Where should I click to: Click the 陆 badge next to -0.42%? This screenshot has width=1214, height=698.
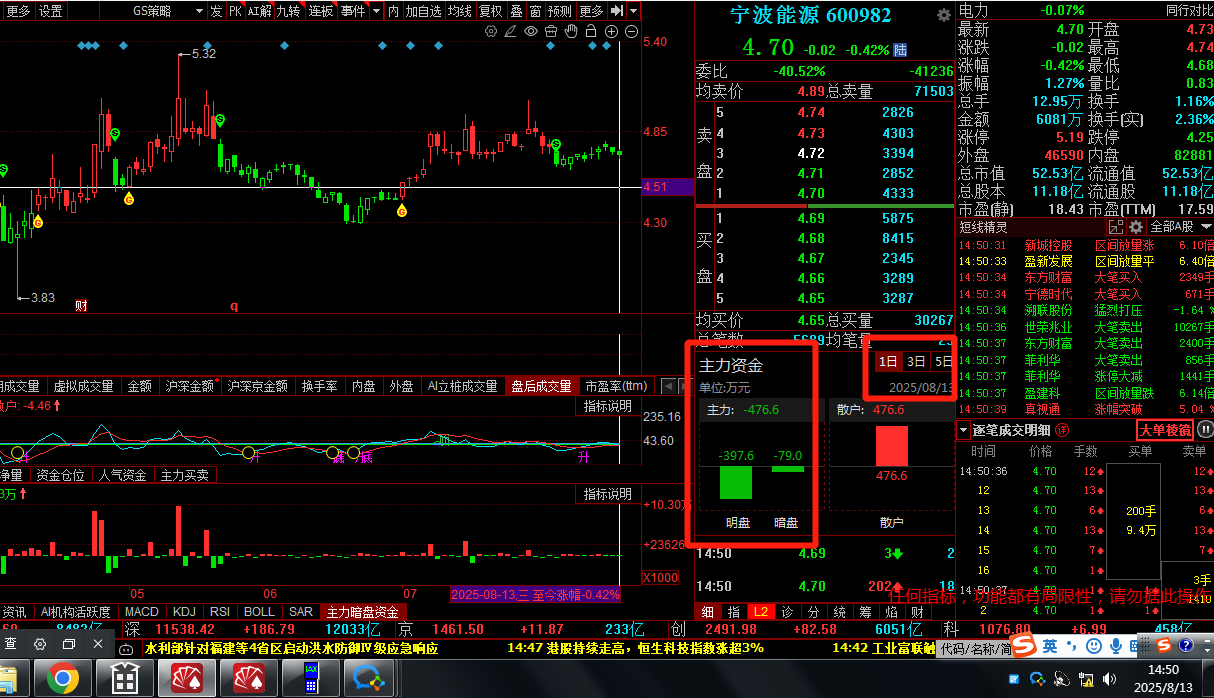tap(900, 50)
